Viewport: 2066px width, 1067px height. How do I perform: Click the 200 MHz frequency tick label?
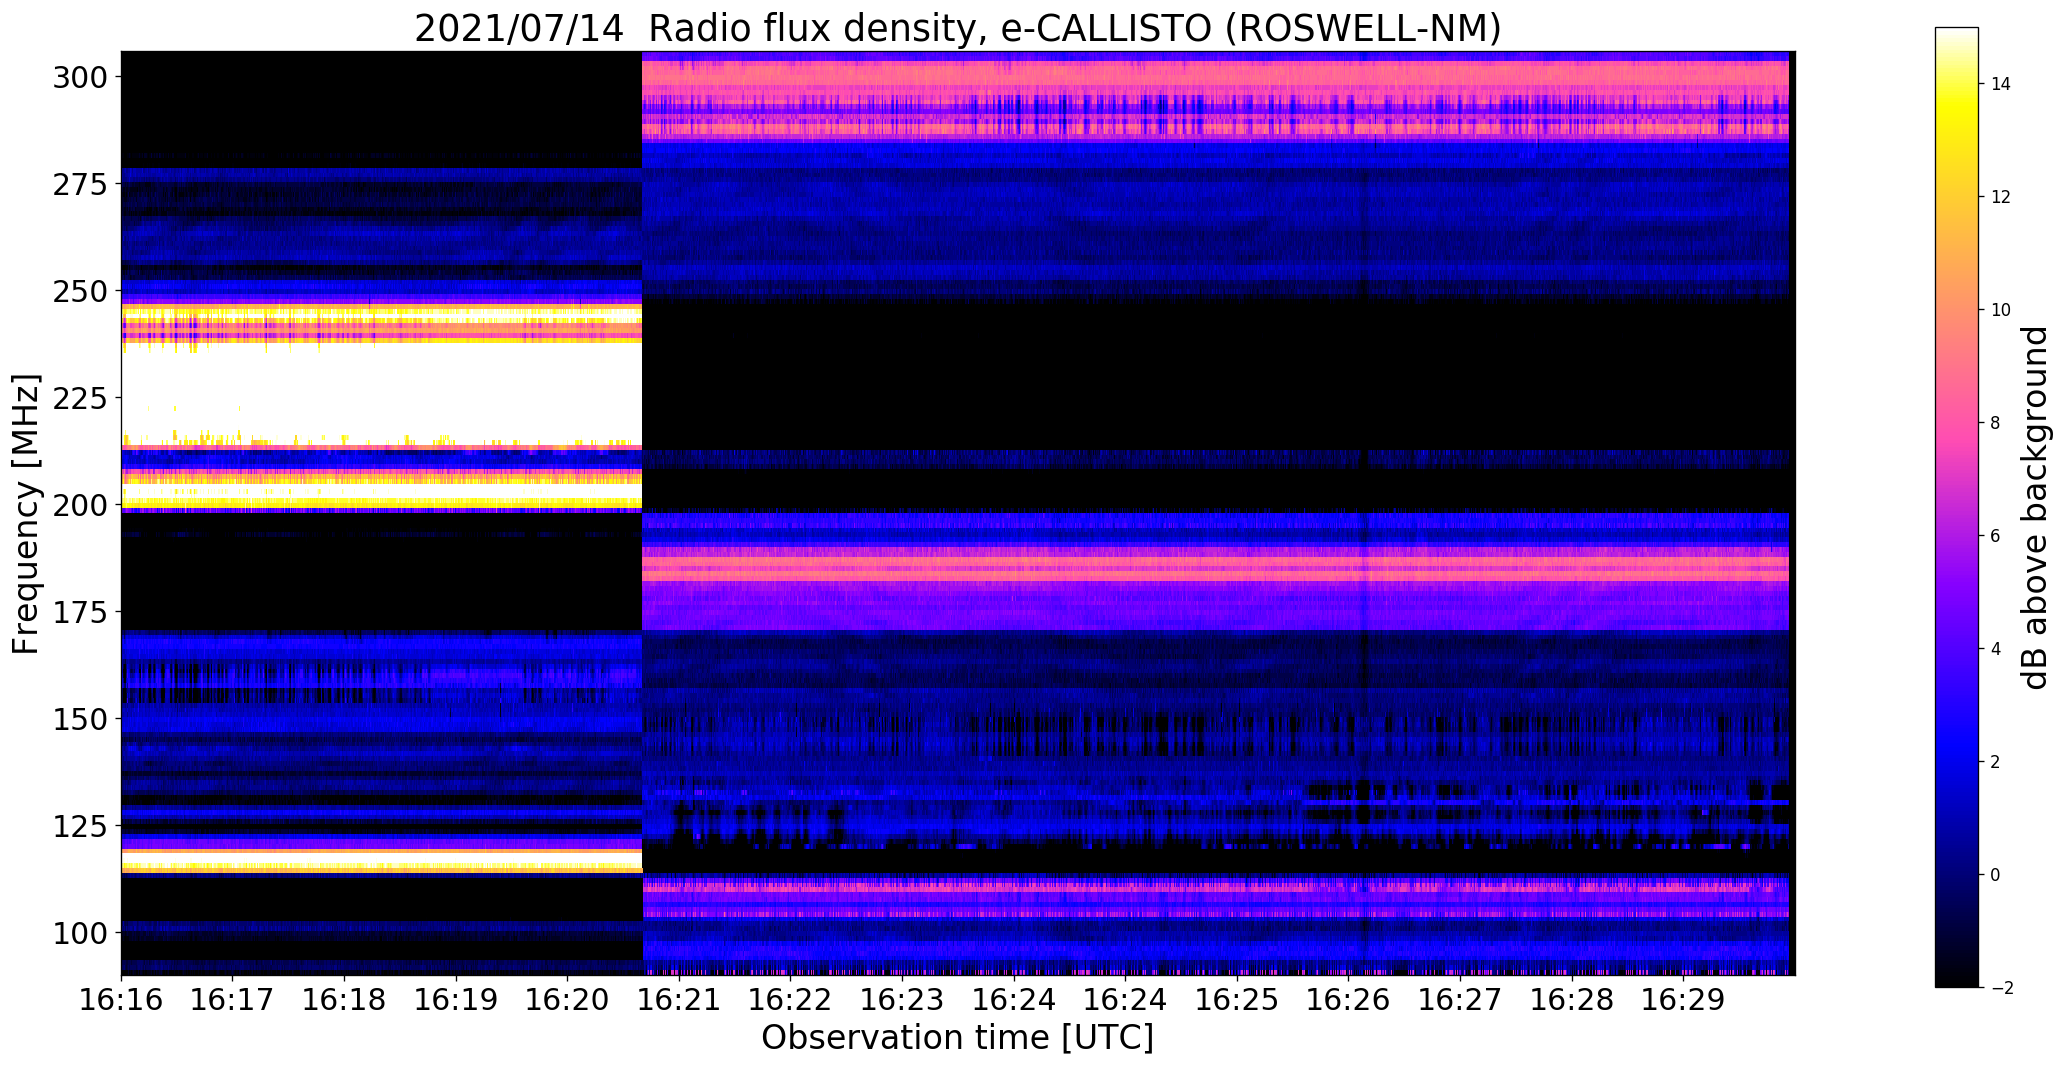coord(80,505)
